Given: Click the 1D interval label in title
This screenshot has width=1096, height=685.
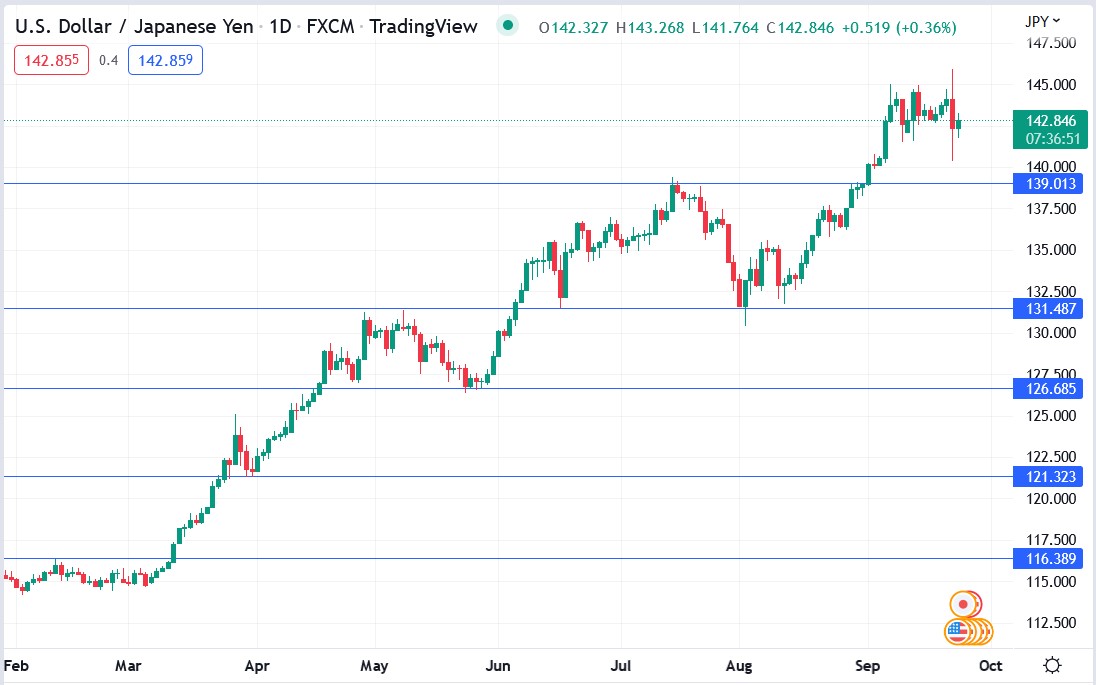Looking at the screenshot, I should [x=280, y=27].
